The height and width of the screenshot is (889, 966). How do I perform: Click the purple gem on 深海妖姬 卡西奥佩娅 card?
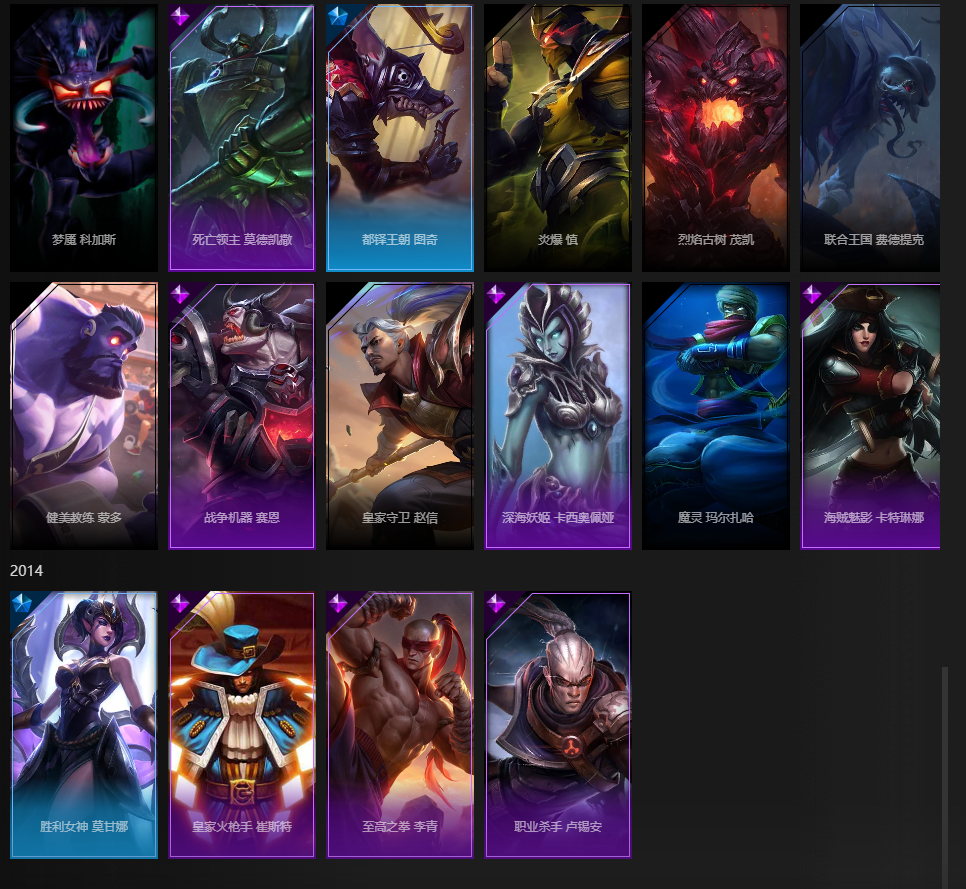pyautogui.click(x=496, y=294)
